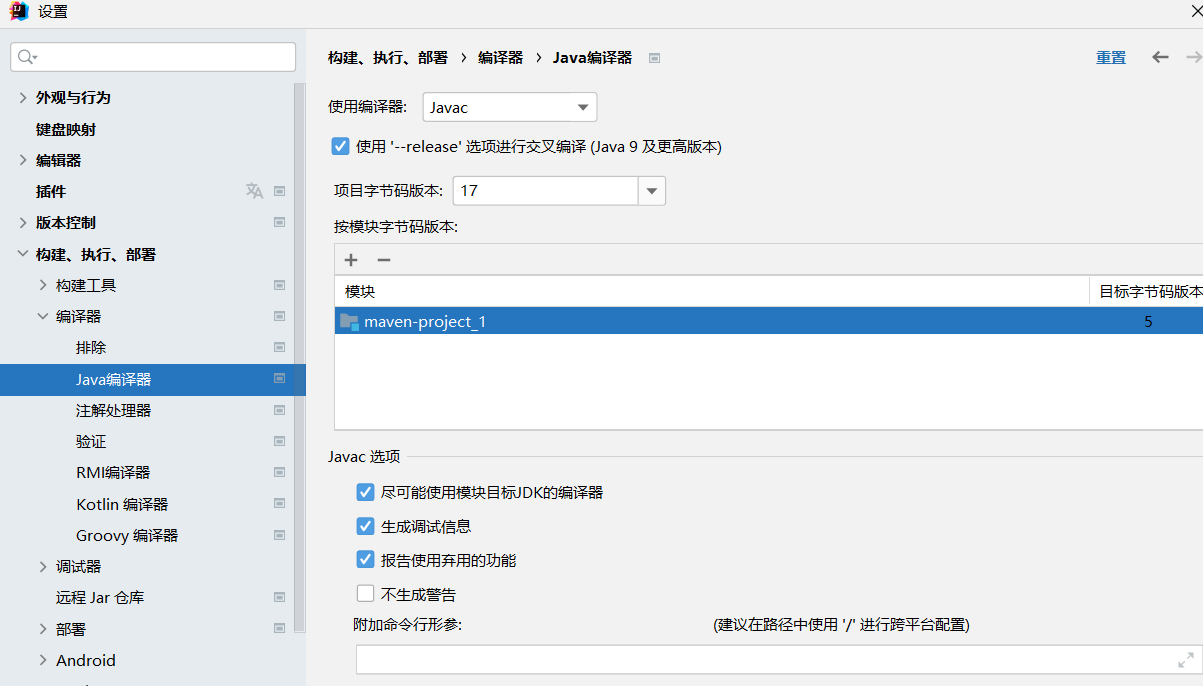This screenshot has width=1203, height=686.
Task: Uncheck the 生成调试信息 checkbox
Action: pos(365,526)
